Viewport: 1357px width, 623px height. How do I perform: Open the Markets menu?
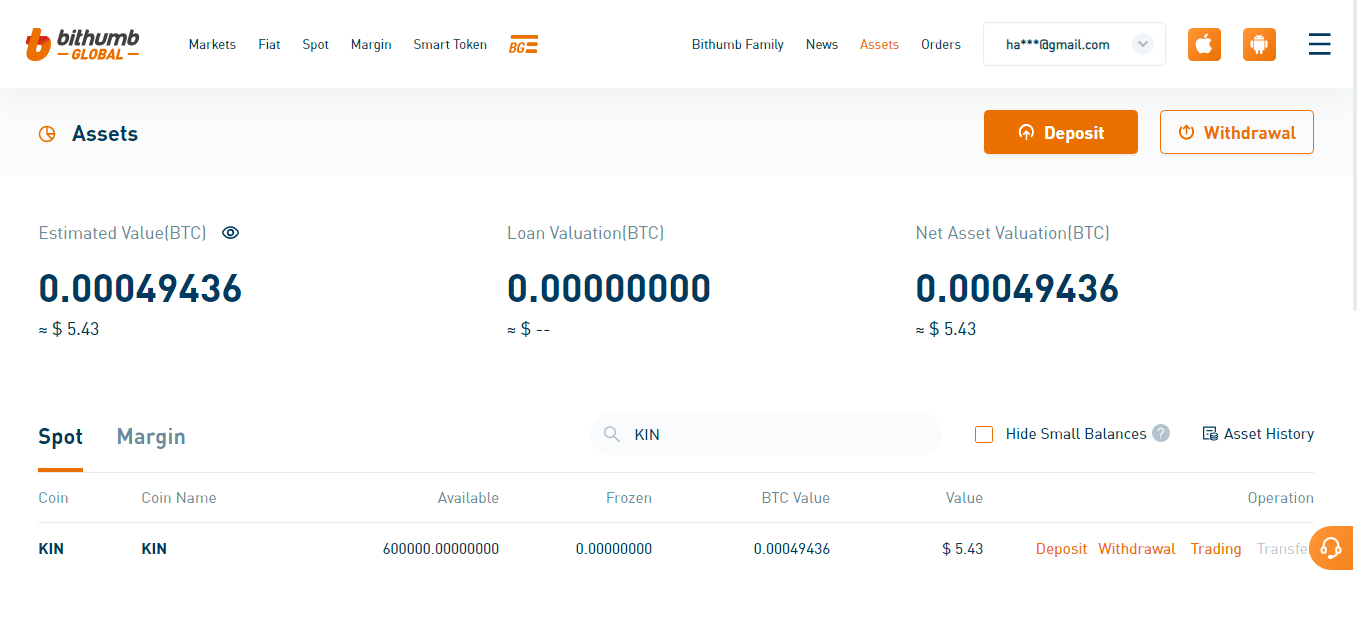coord(212,45)
